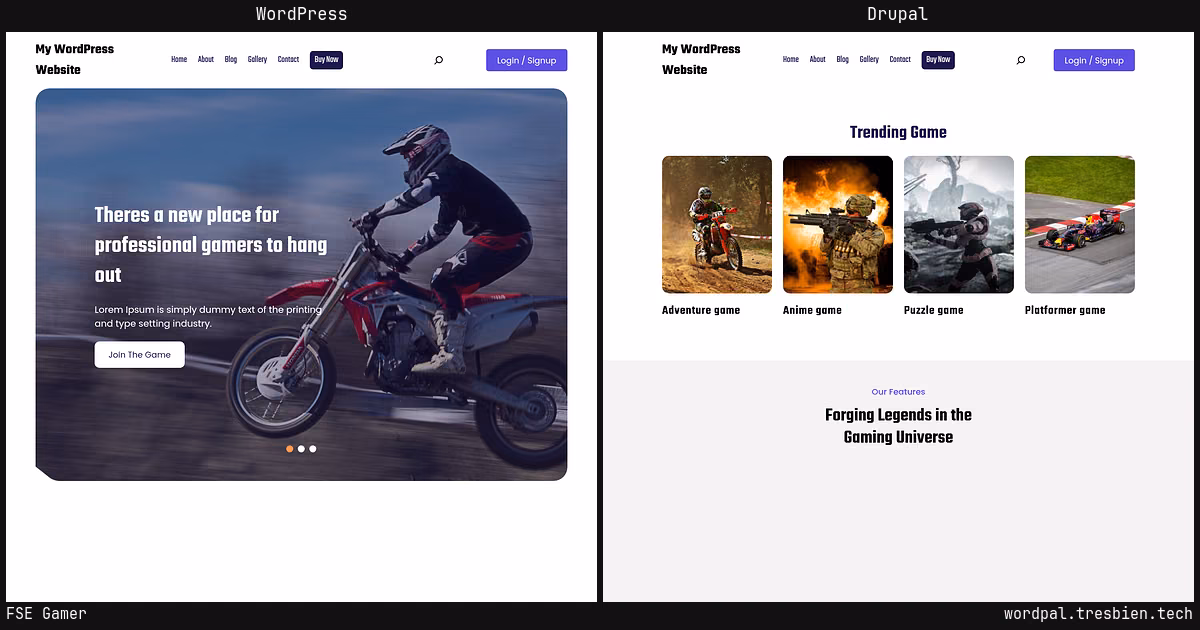This screenshot has height=630, width=1200.
Task: Open the Puzzle game thumbnail
Action: coord(959,224)
